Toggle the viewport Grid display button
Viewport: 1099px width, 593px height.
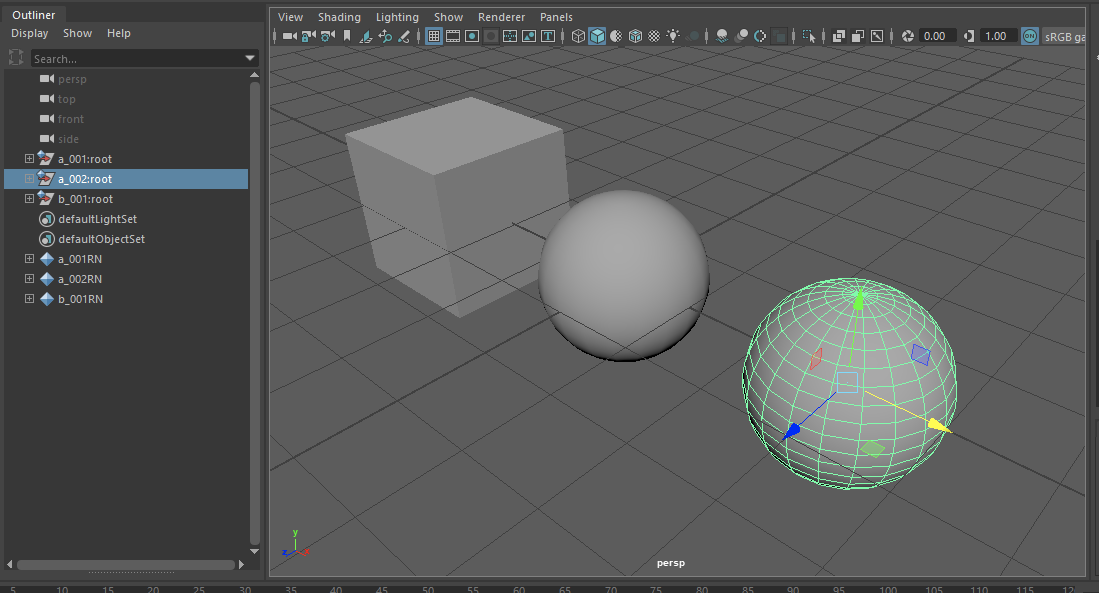(x=434, y=36)
